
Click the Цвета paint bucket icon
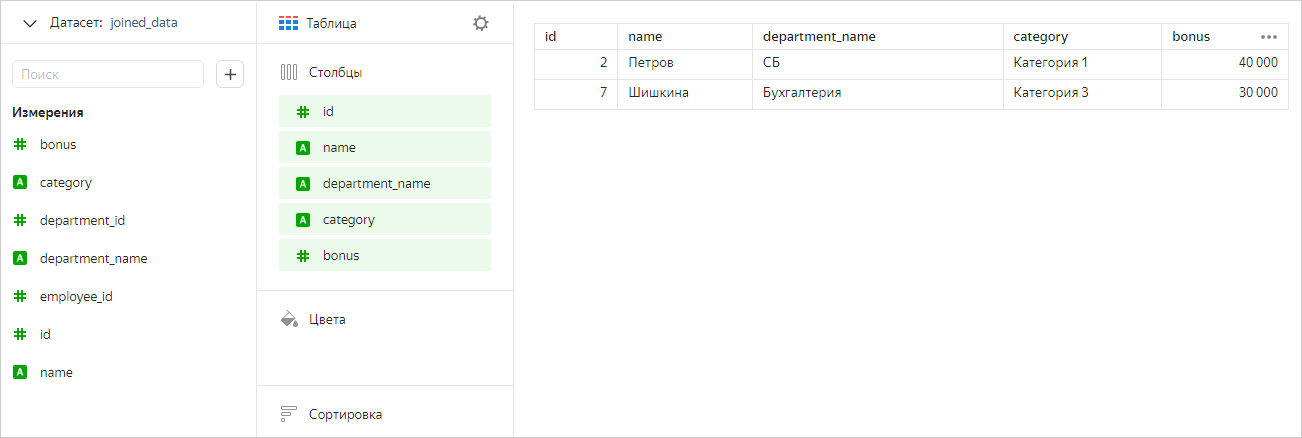tap(289, 319)
